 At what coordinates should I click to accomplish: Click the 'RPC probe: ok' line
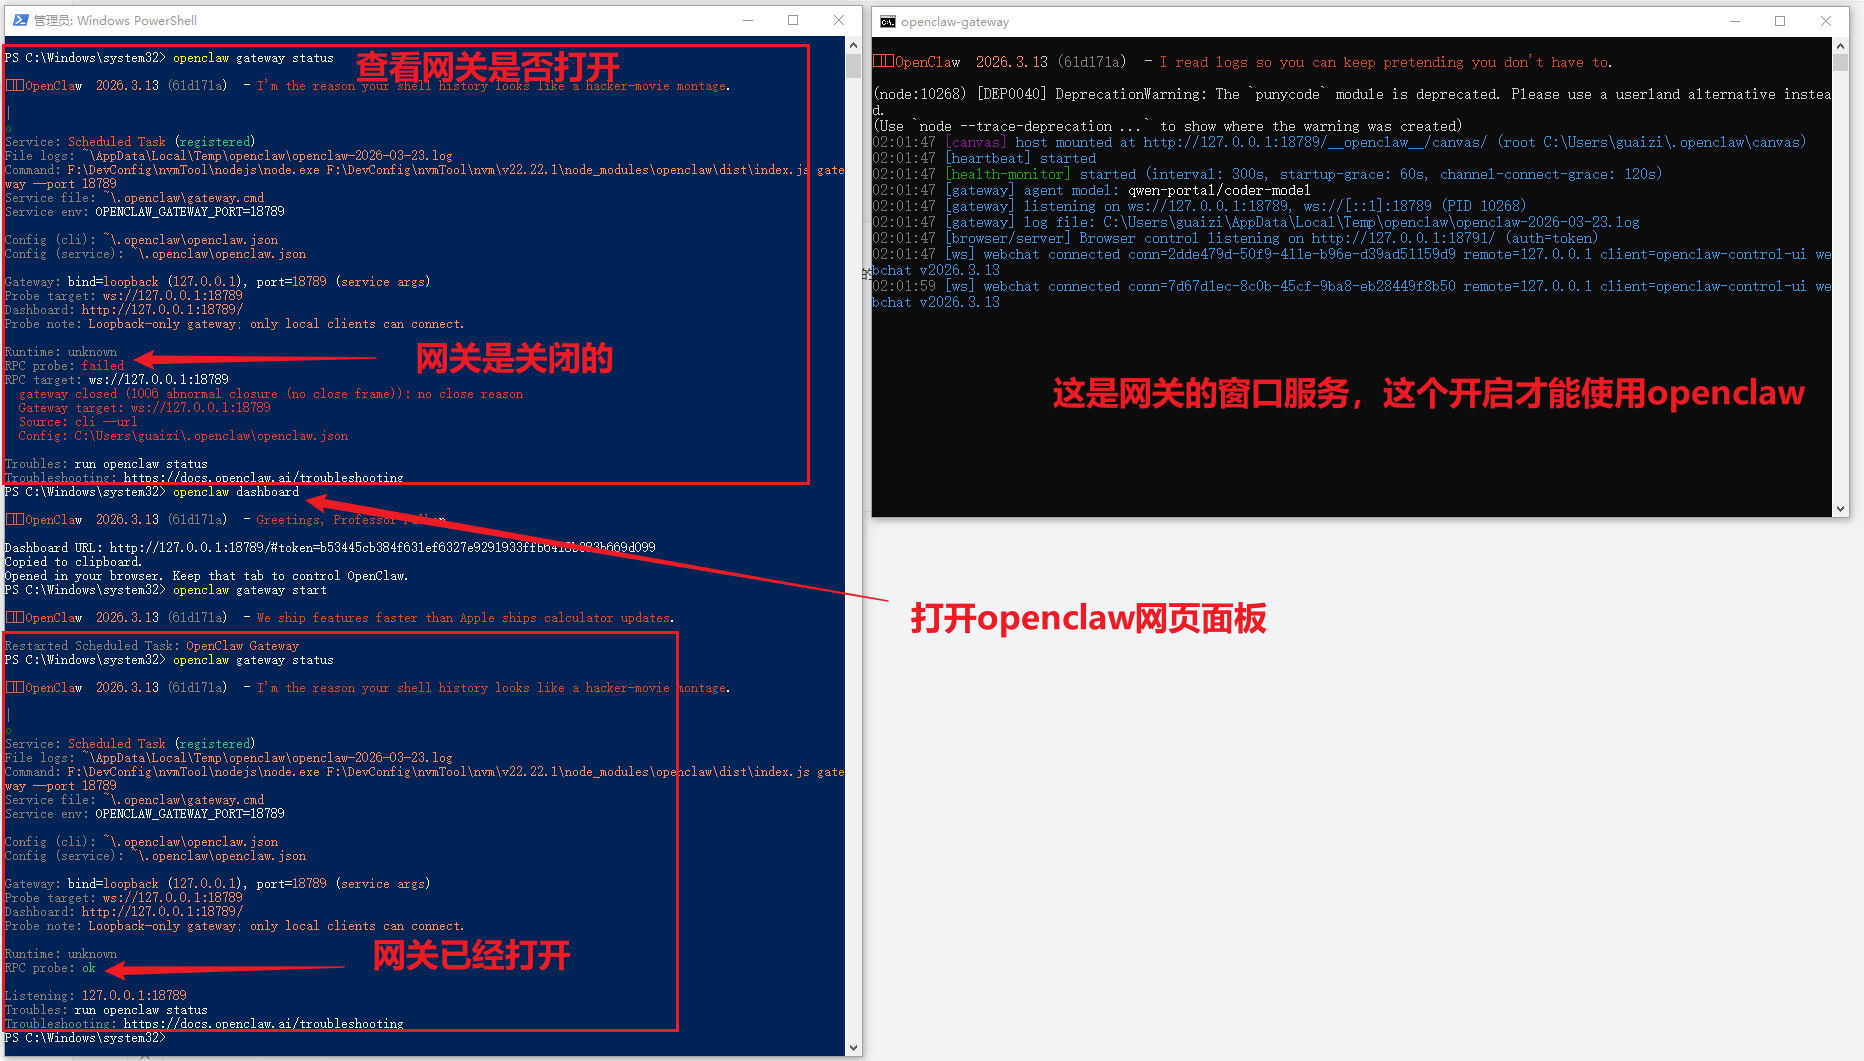click(x=50, y=968)
